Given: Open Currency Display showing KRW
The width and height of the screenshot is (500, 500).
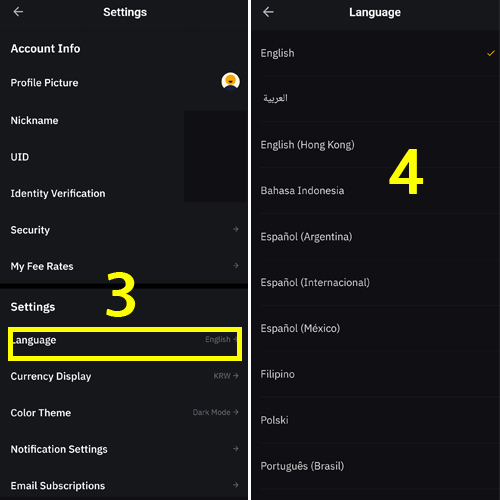Looking at the screenshot, I should click(124, 376).
